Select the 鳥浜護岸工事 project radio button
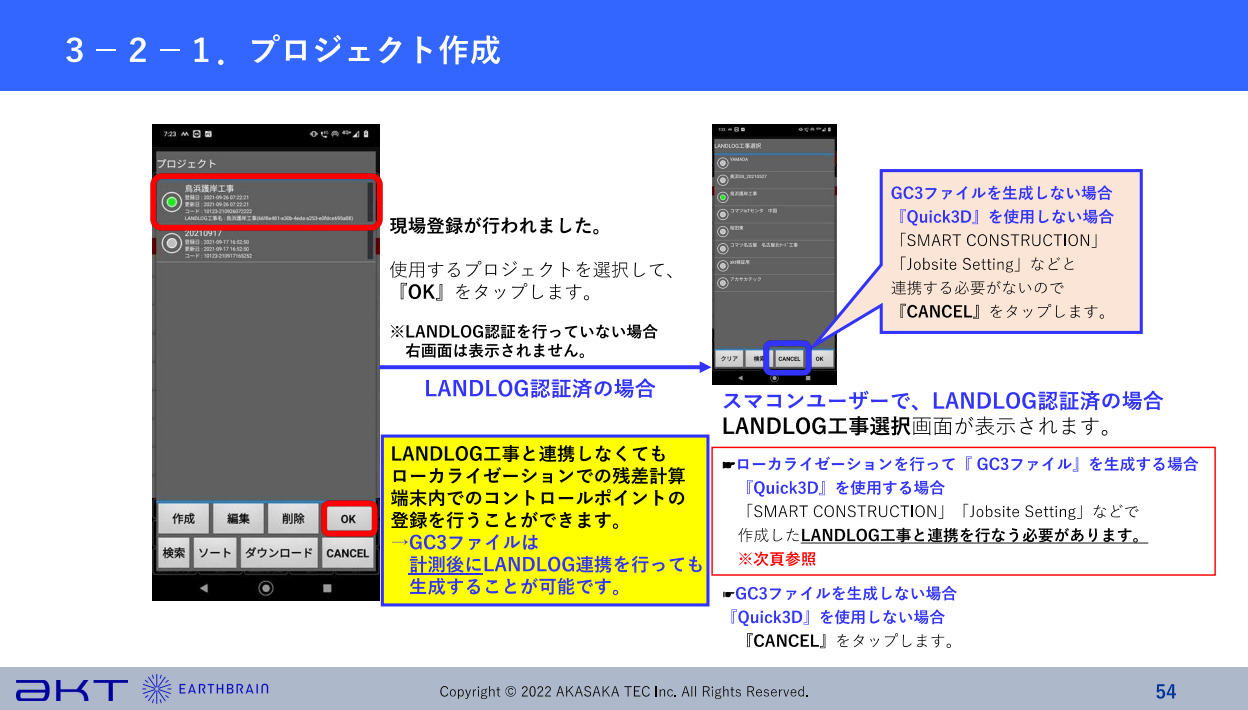This screenshot has height=710, width=1248. point(172,203)
